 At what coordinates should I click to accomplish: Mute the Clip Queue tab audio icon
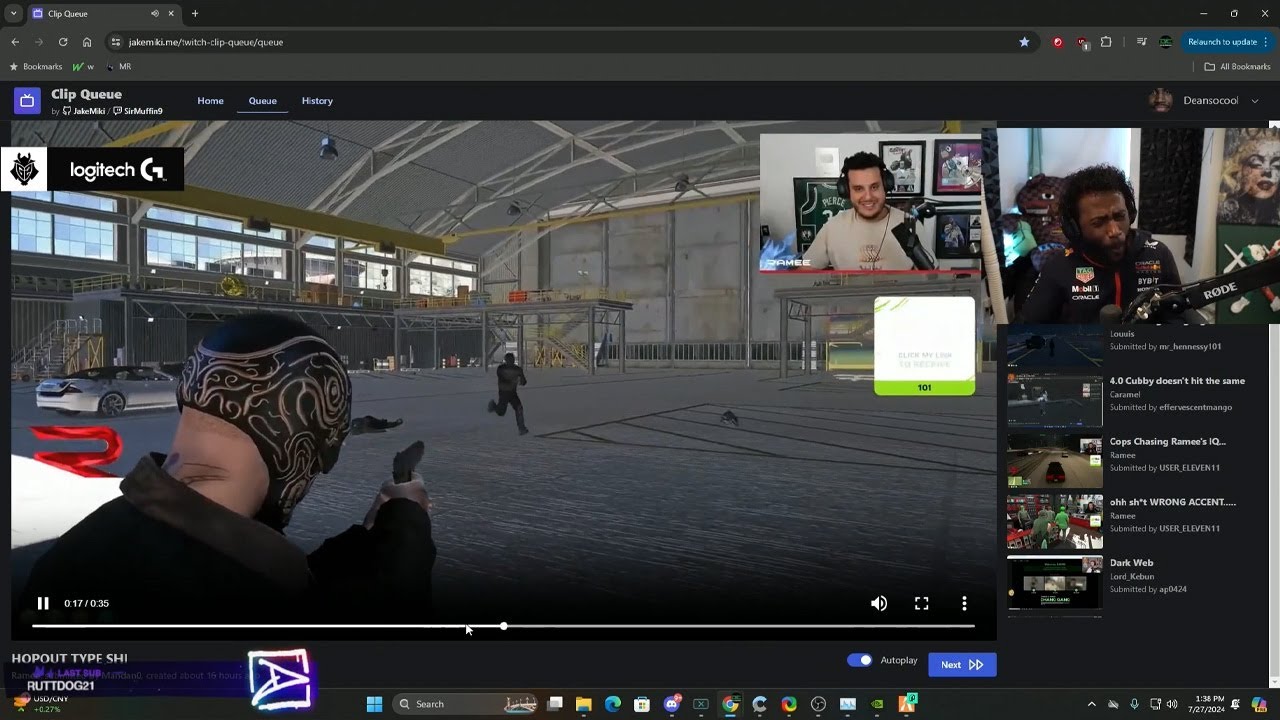[x=155, y=14]
